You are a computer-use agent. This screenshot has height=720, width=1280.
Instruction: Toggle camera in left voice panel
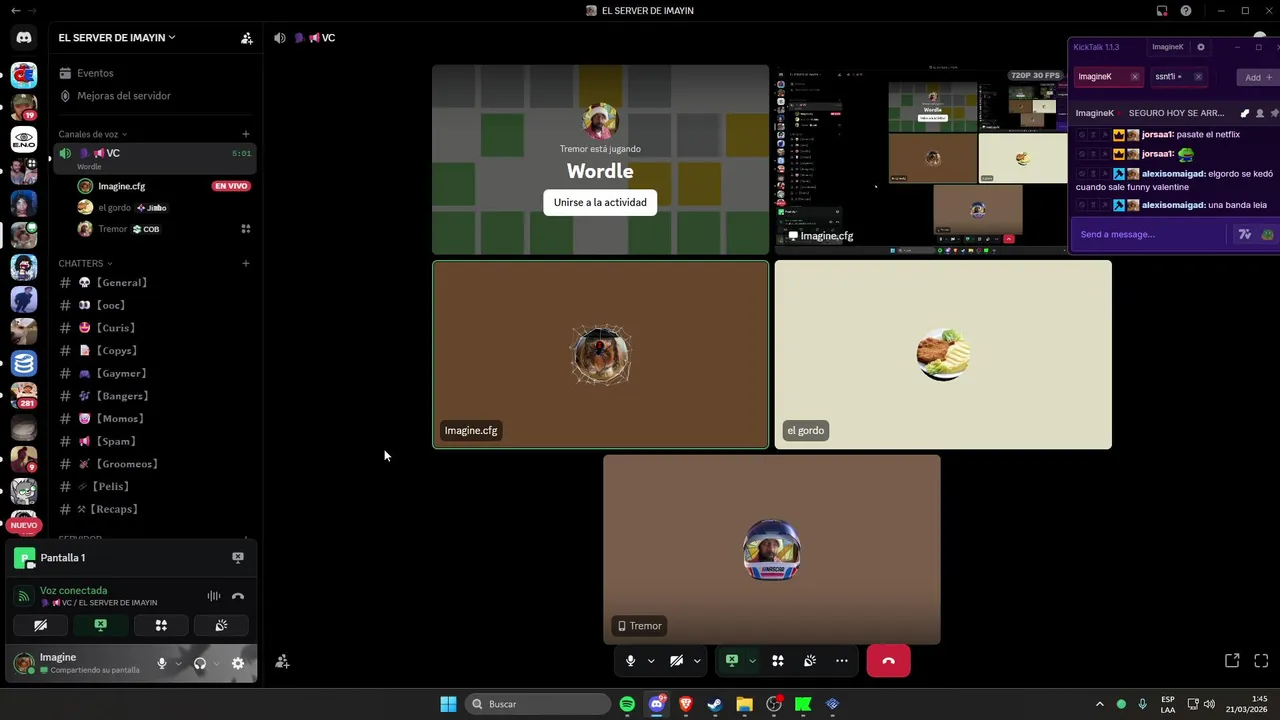click(41, 625)
